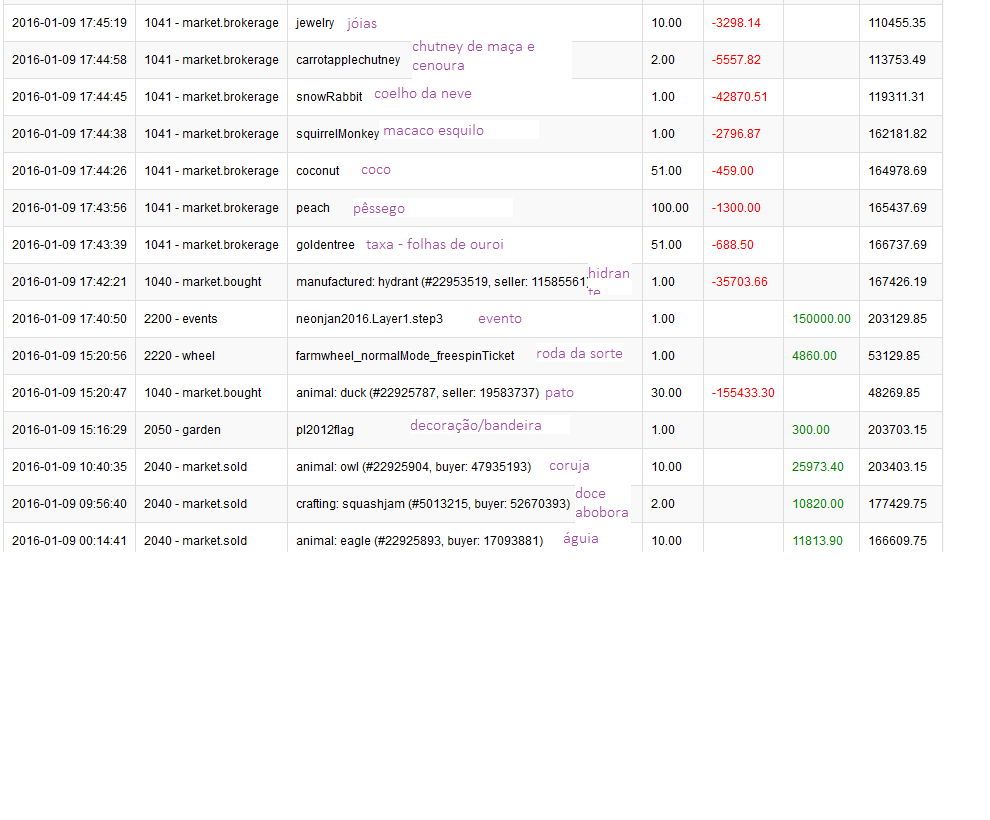Click the '2050 - garden' type cell
The height and width of the screenshot is (820, 990).
point(182,430)
